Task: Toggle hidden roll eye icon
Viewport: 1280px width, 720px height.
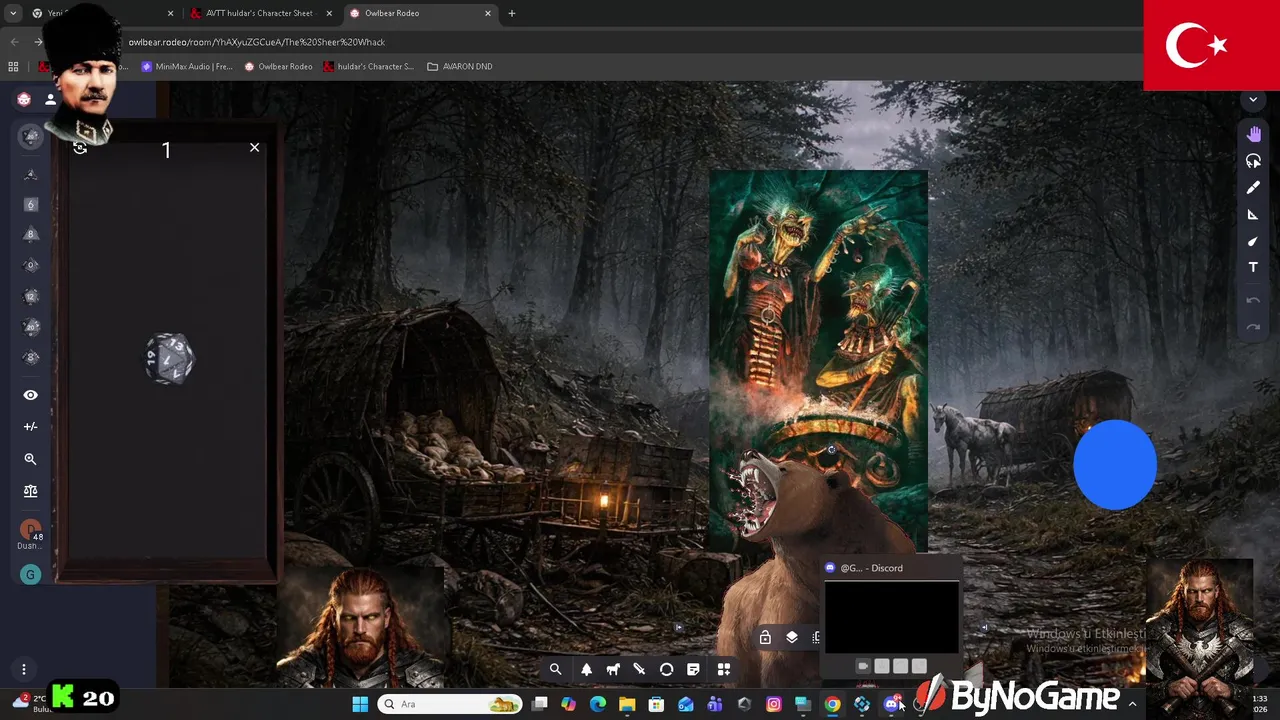Action: click(30, 395)
